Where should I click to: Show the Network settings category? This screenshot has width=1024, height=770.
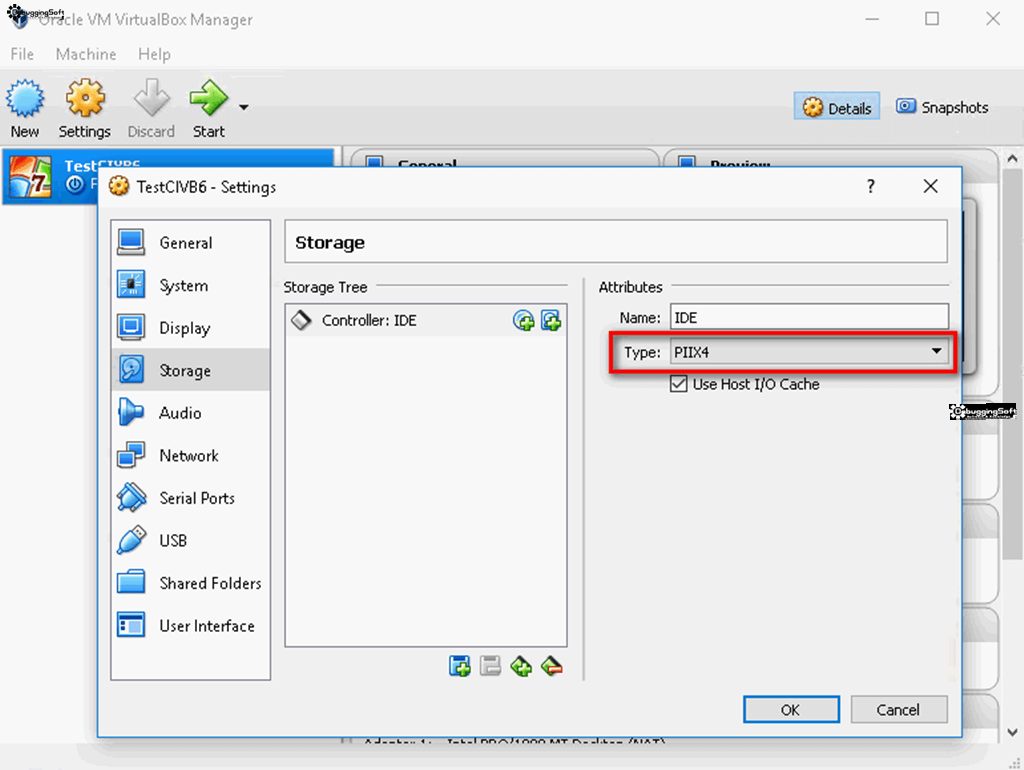pyautogui.click(x=191, y=455)
